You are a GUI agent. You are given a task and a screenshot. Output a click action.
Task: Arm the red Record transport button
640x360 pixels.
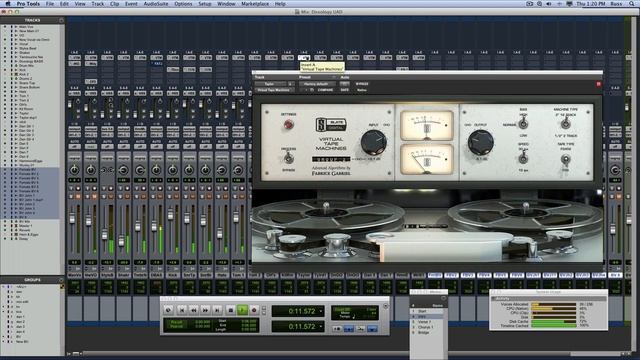(254, 311)
